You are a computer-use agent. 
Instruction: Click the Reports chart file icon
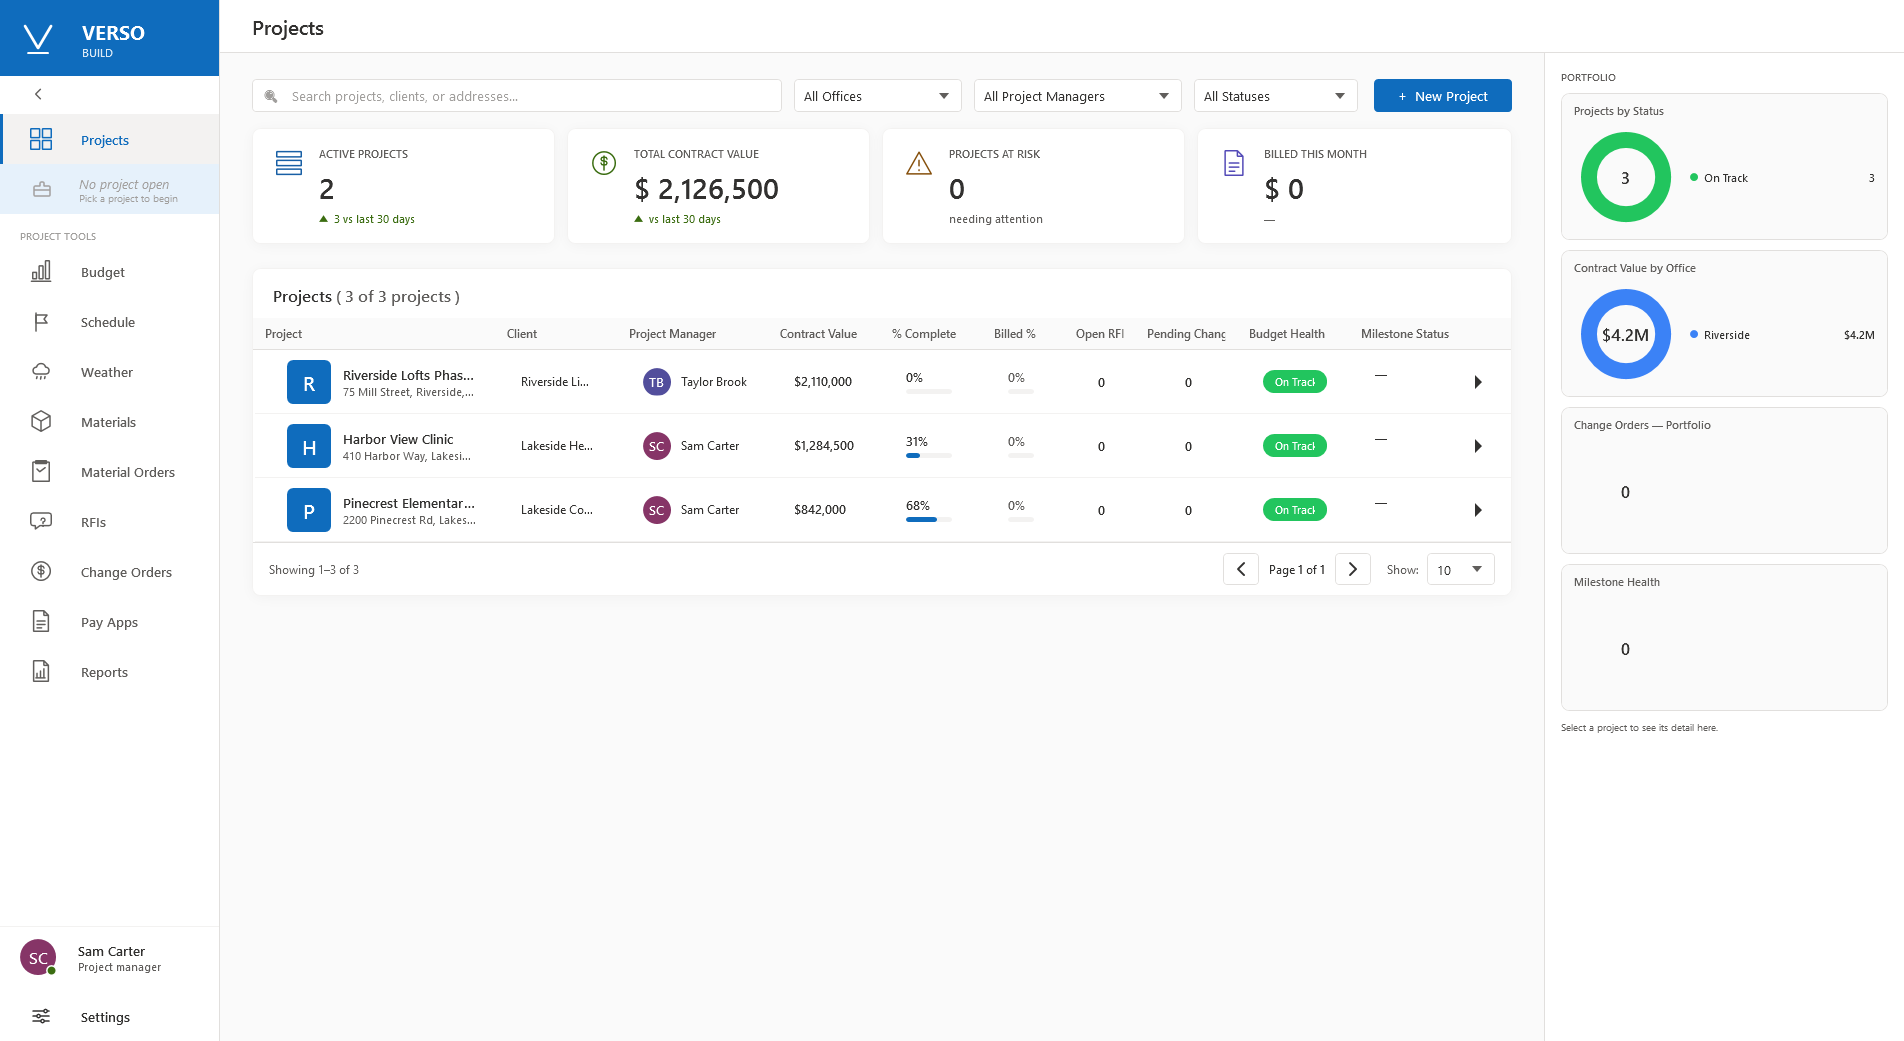point(41,671)
